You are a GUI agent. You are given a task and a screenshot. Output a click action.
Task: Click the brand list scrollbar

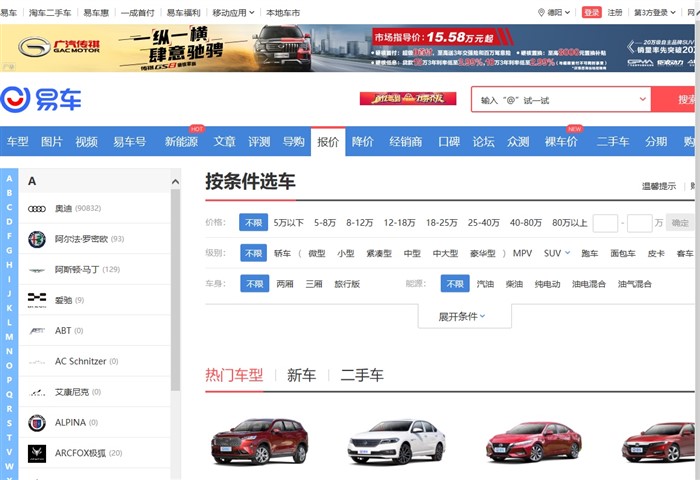point(175,290)
